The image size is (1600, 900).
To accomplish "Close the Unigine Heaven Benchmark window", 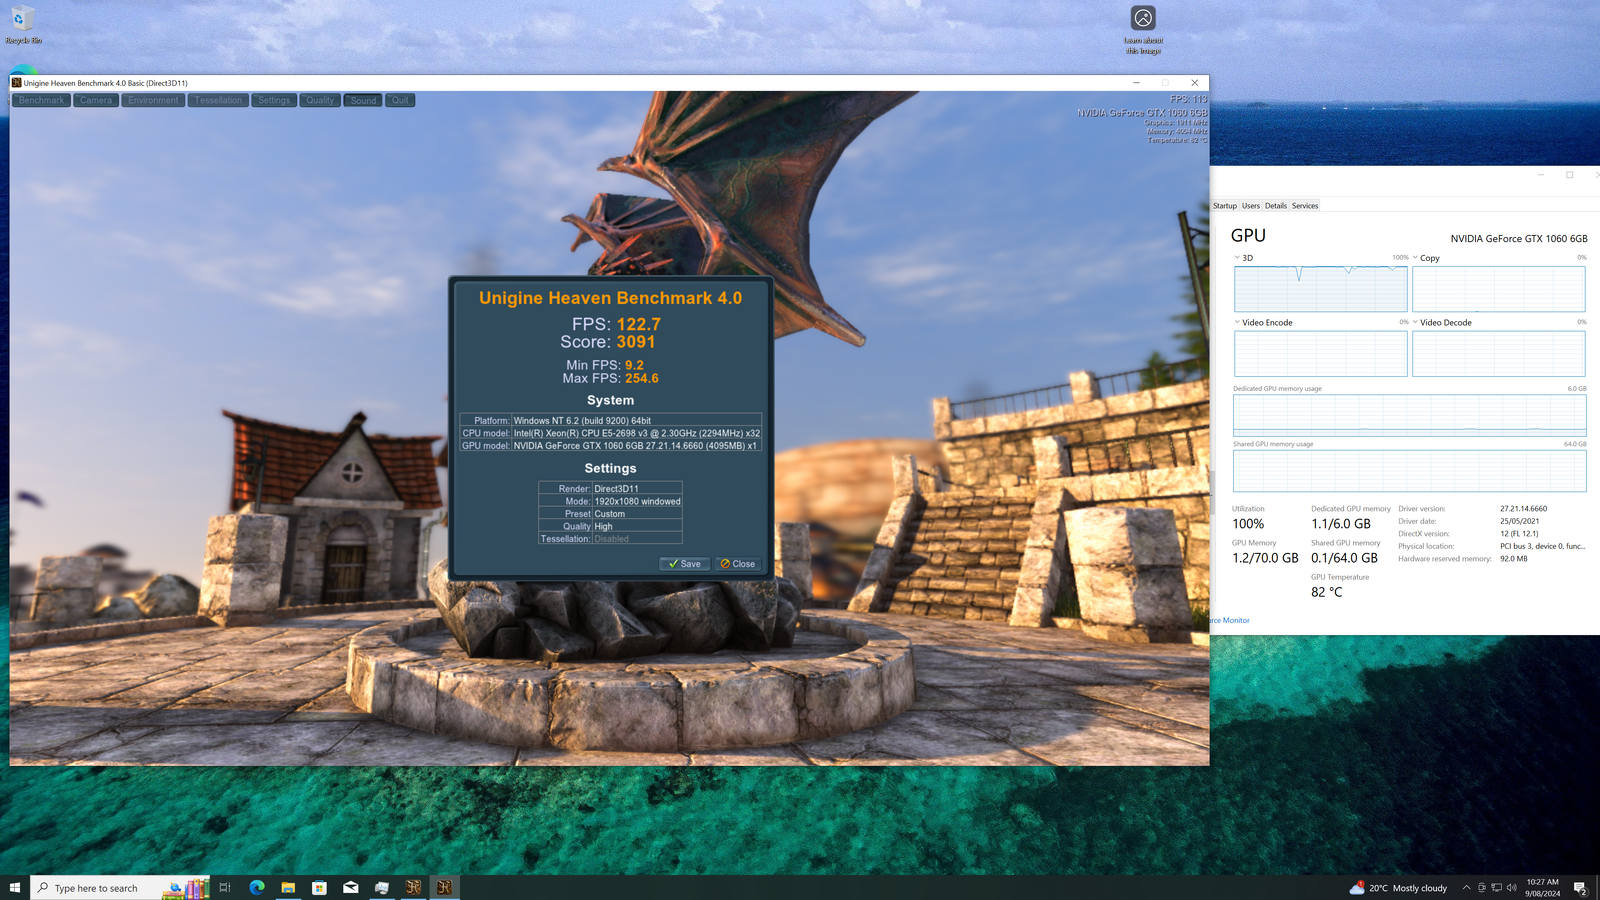I will tap(1194, 83).
